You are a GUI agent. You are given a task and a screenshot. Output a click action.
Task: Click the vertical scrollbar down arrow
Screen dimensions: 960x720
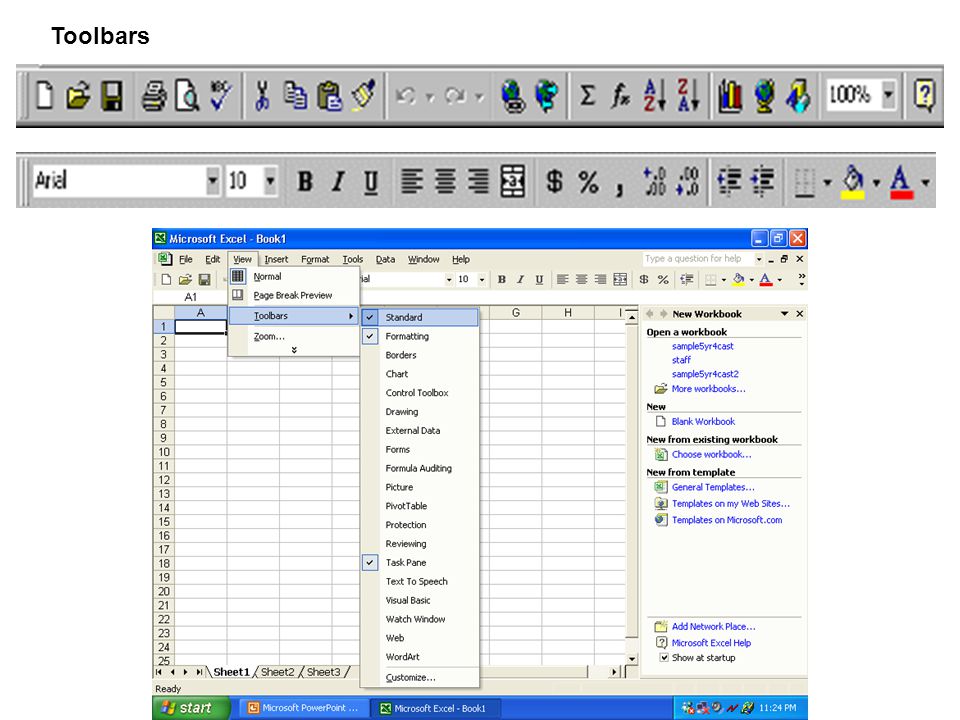[632, 659]
